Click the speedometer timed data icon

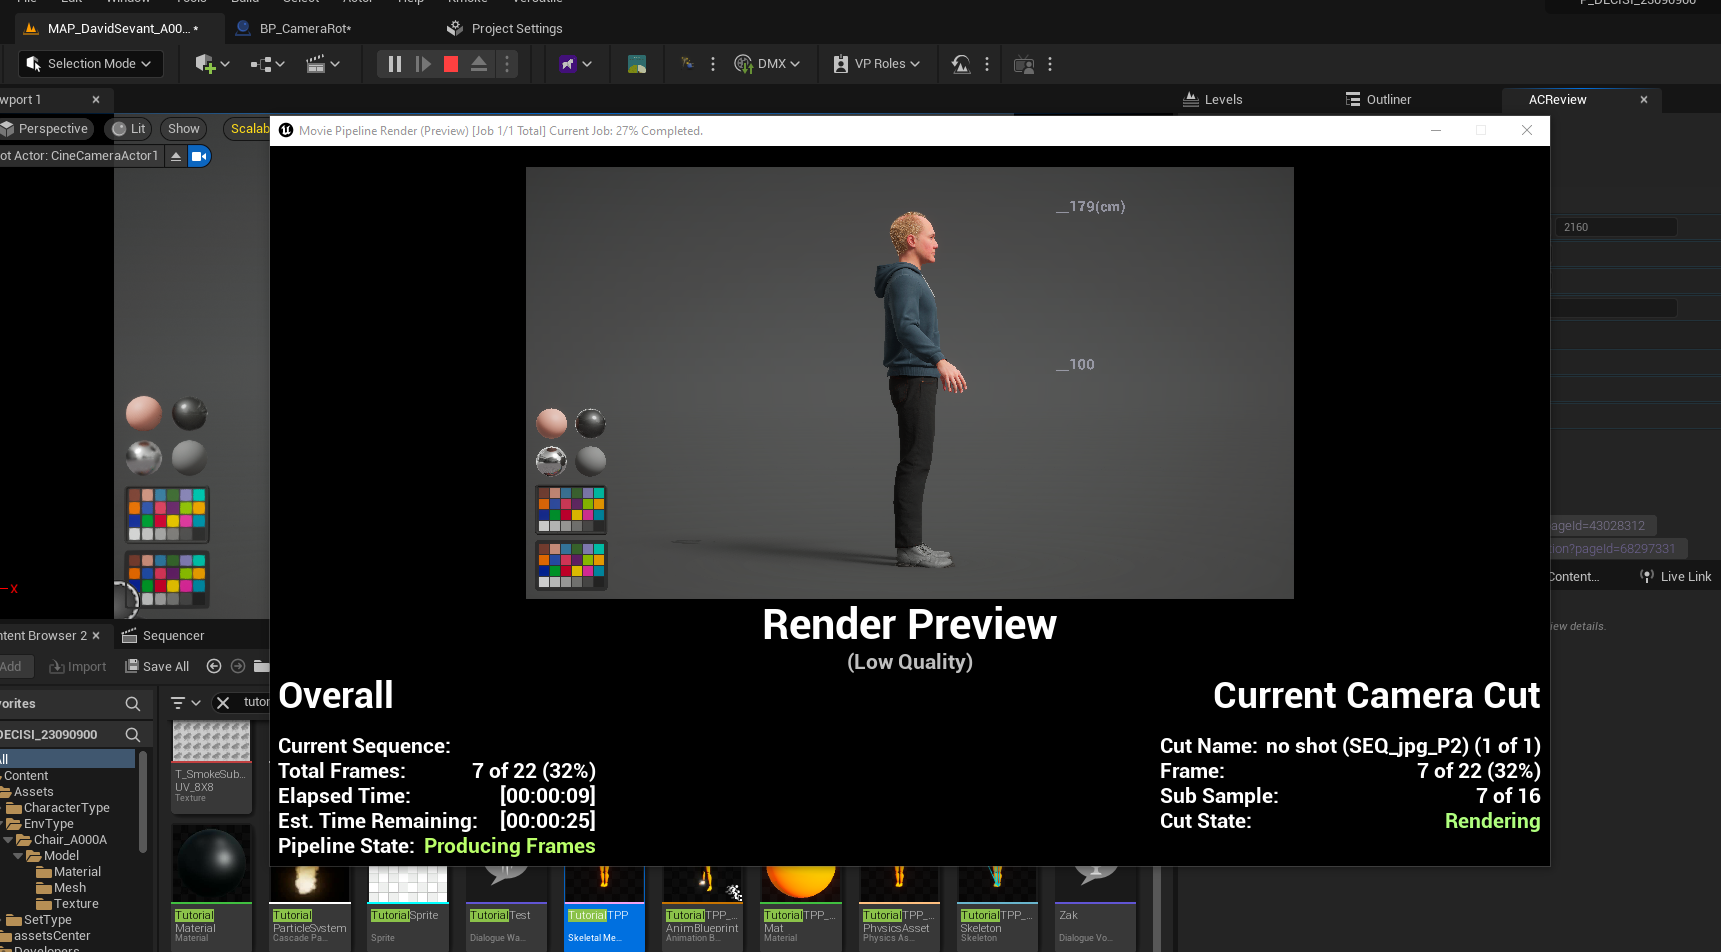tap(961, 64)
